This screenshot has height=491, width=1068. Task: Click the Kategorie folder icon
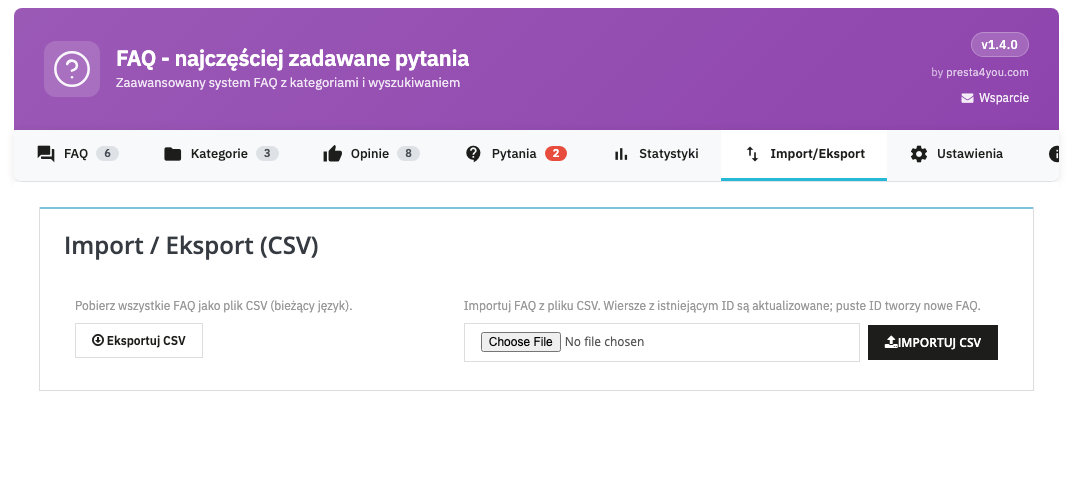[172, 154]
